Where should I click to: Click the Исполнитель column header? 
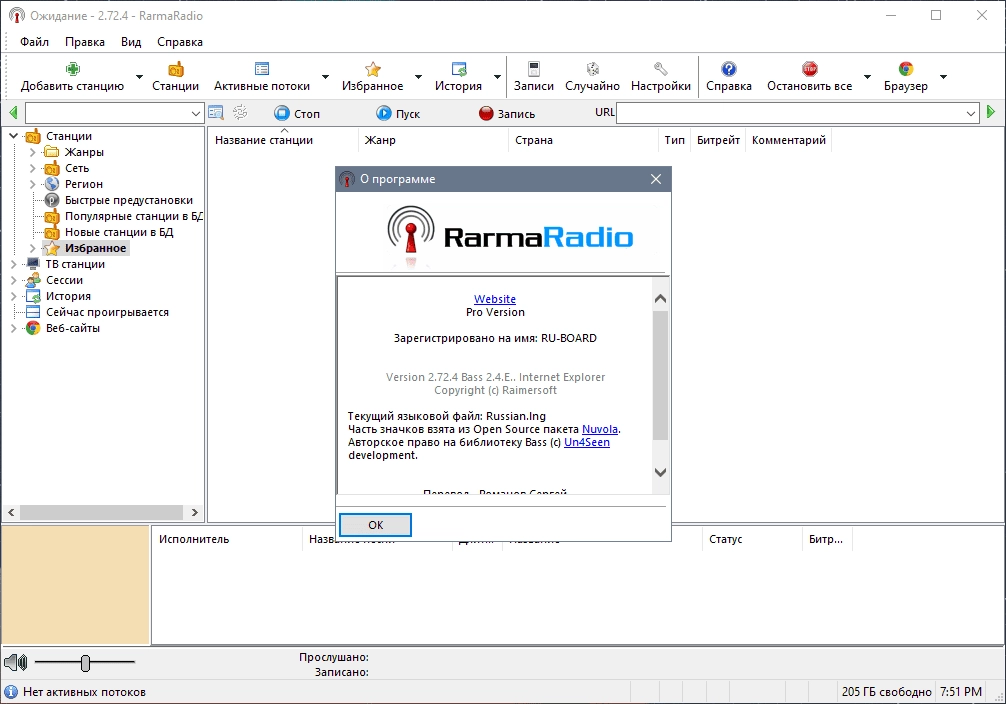point(226,539)
